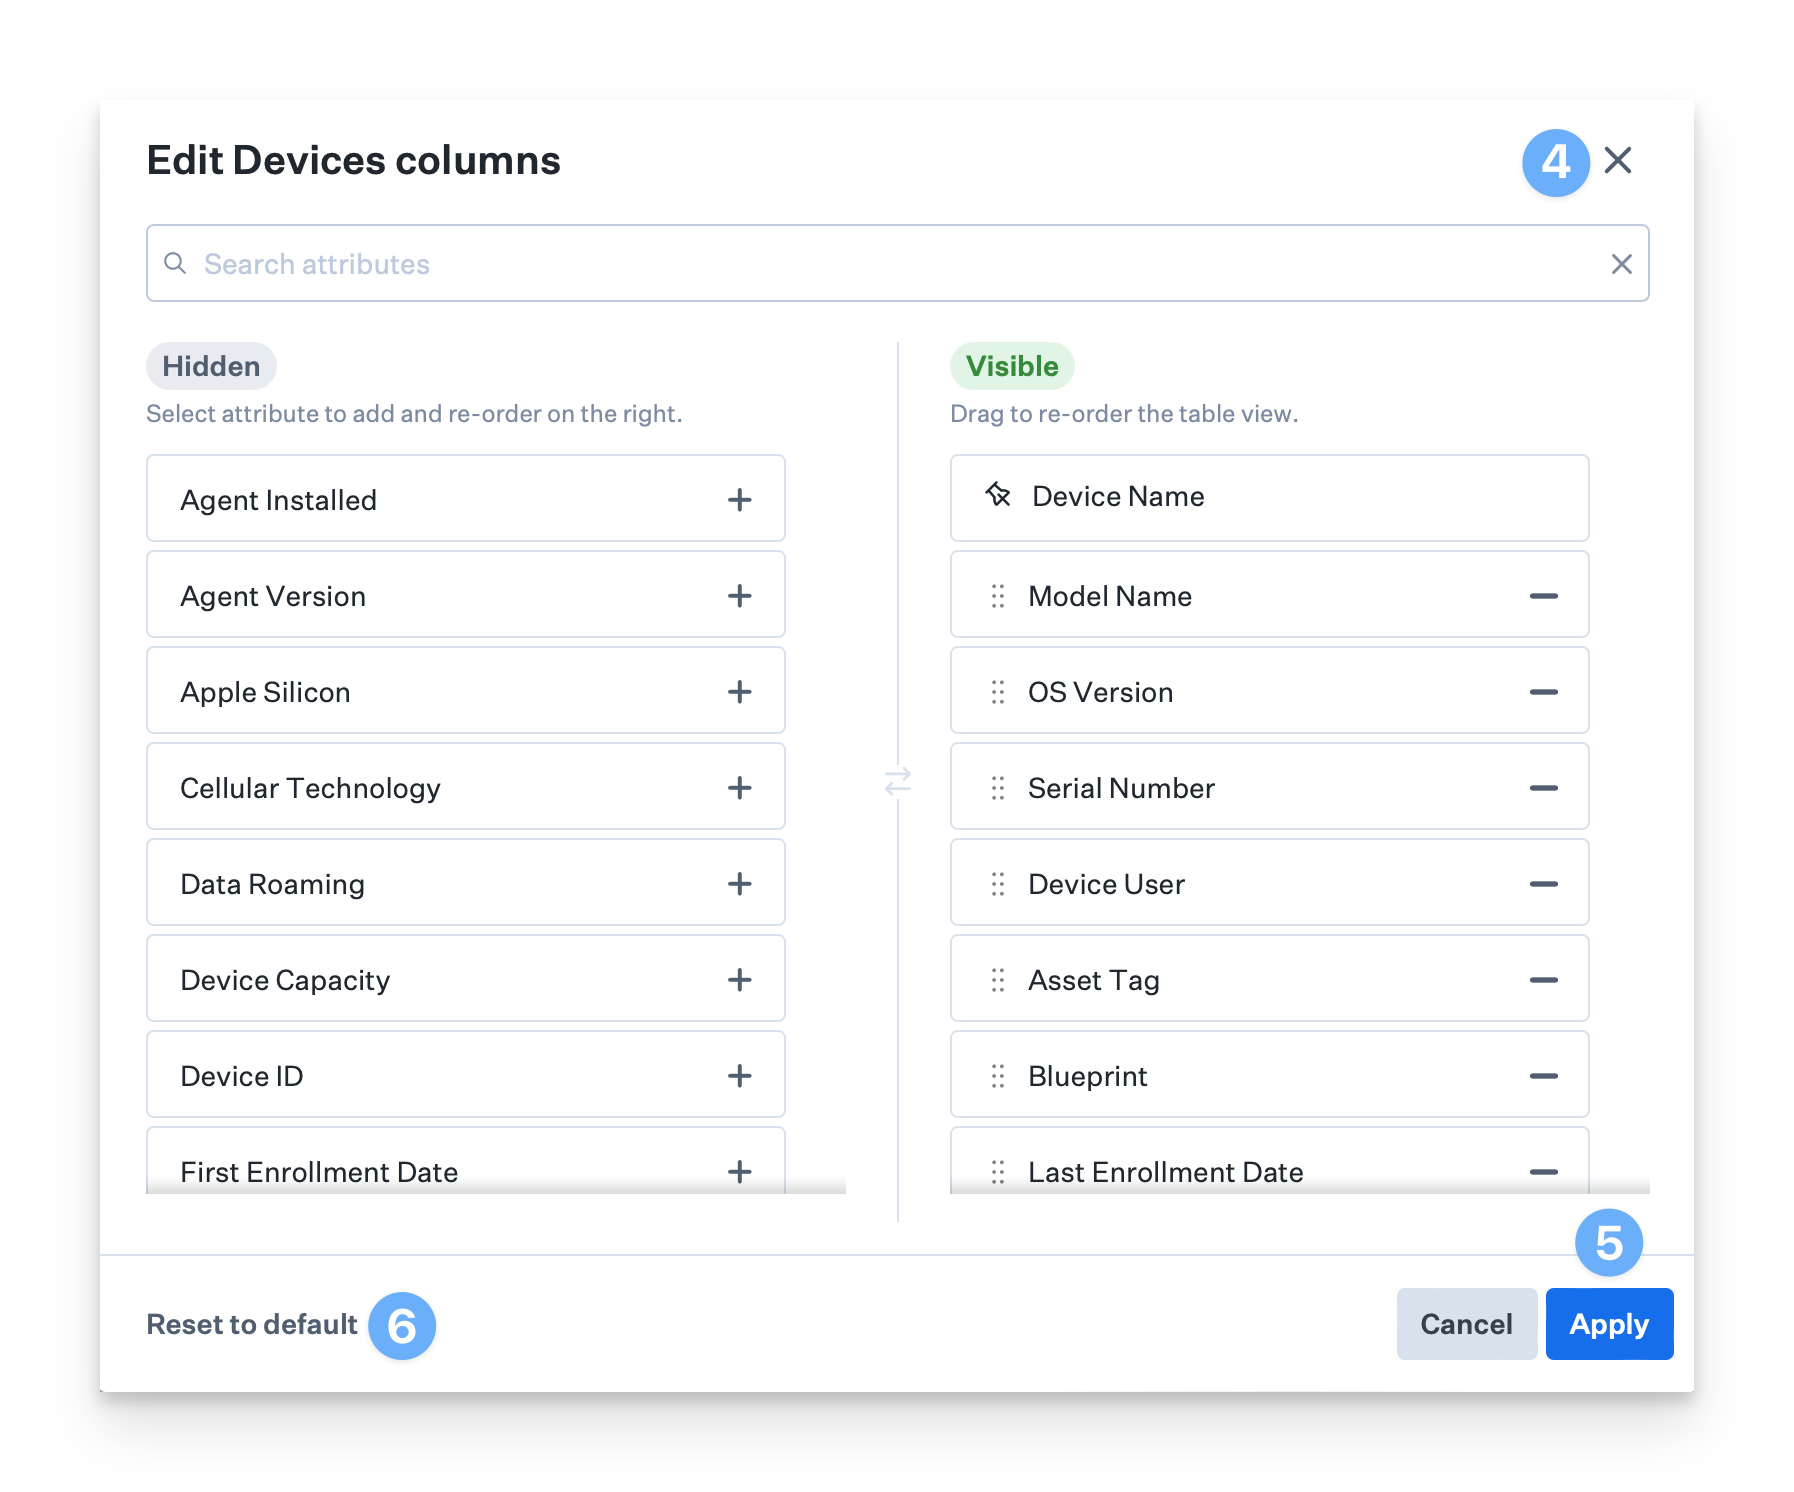Remove Last Enrollment Date column
This screenshot has width=1794, height=1492.
coord(1543,1172)
